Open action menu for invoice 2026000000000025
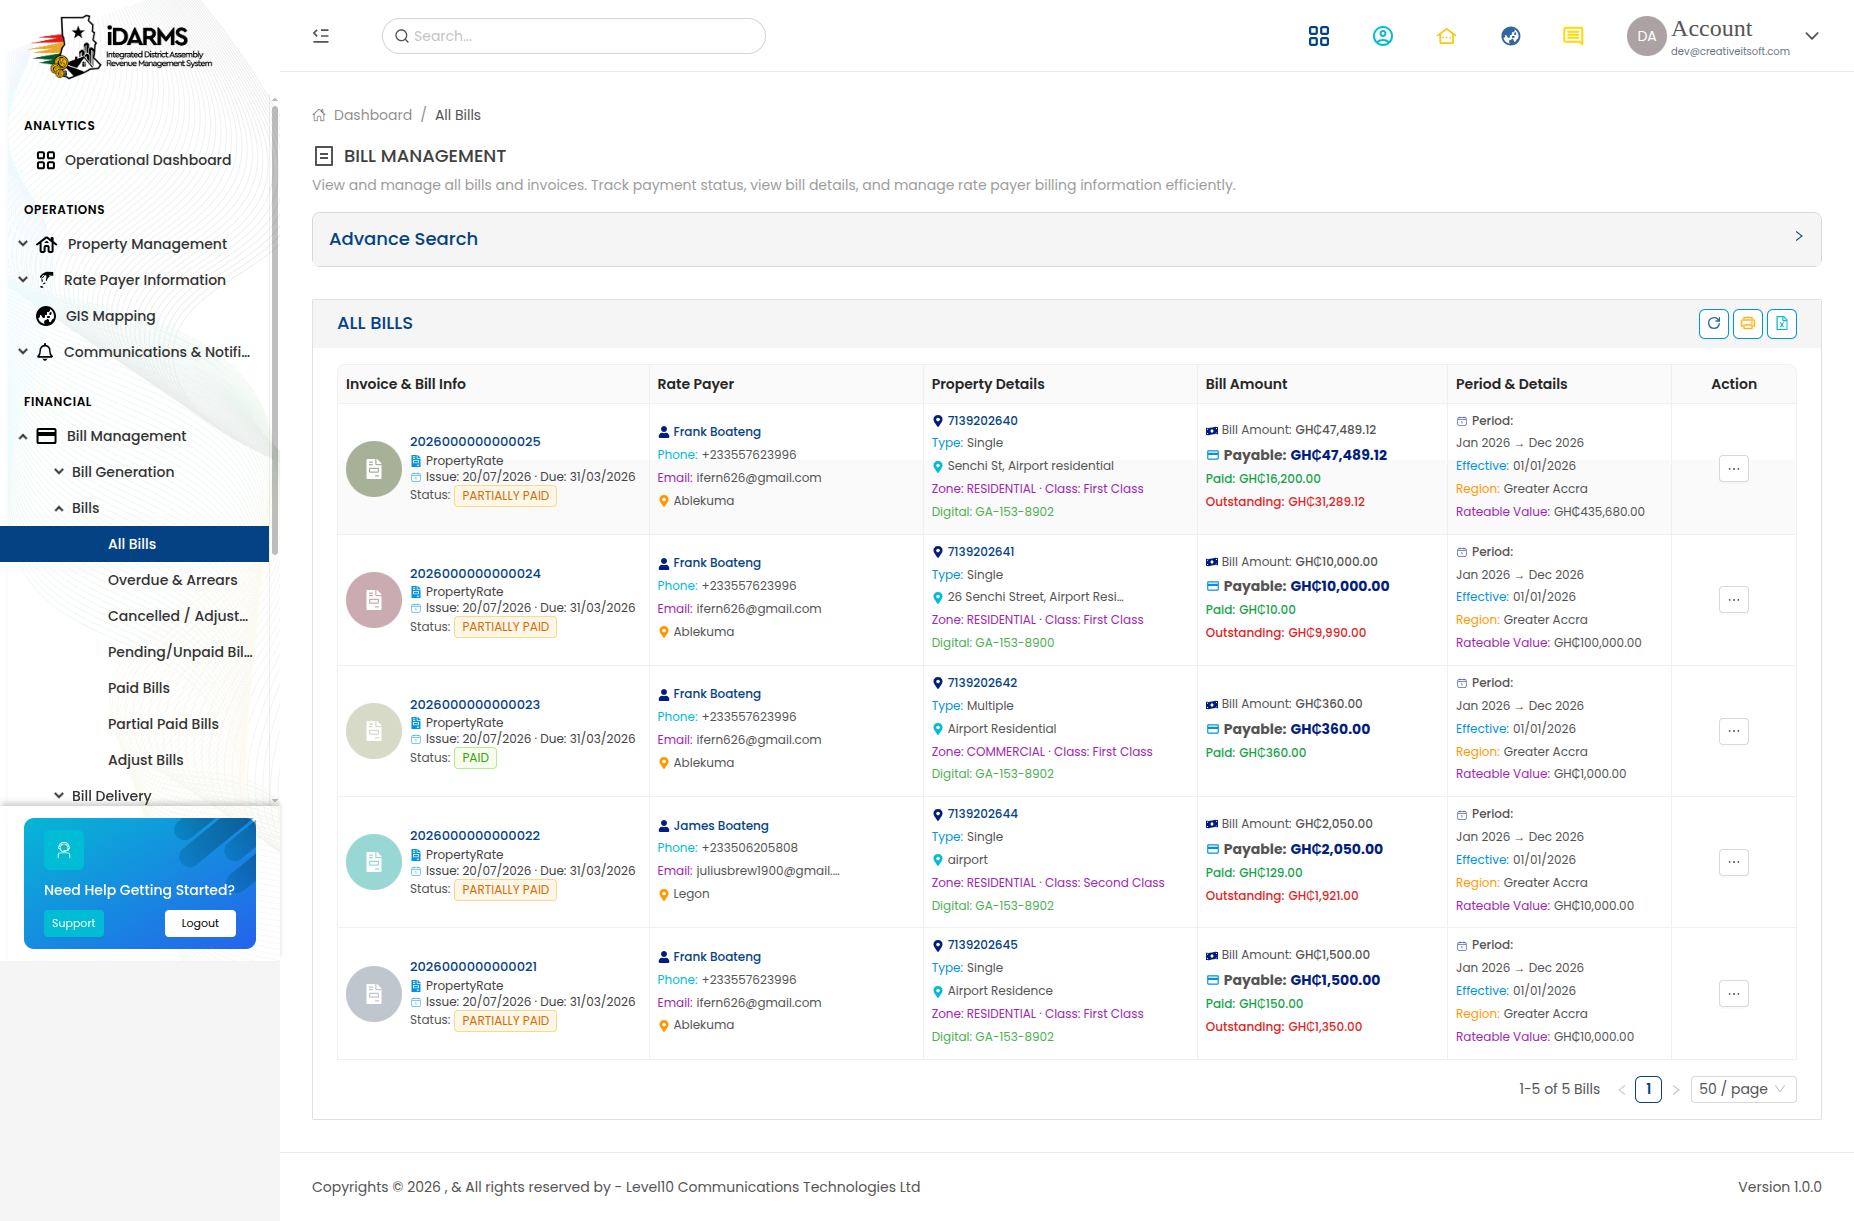This screenshot has height=1221, width=1854. click(x=1734, y=468)
